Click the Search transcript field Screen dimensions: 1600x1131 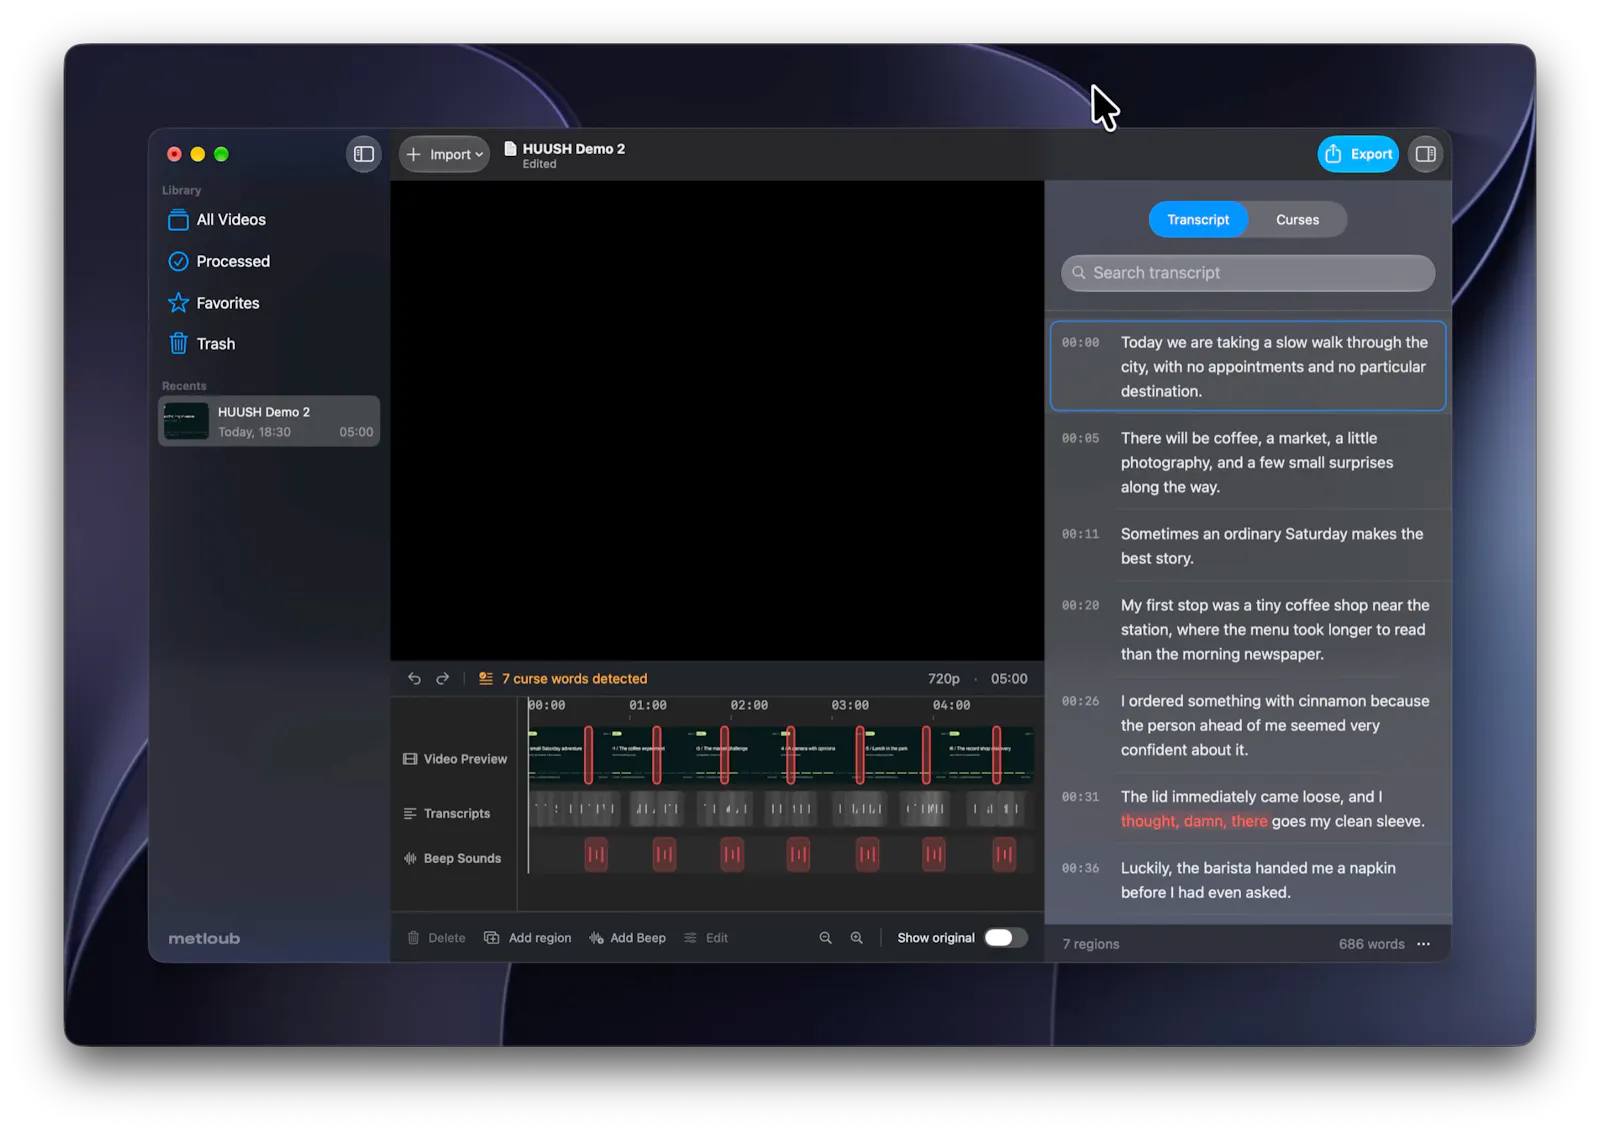coord(1248,273)
